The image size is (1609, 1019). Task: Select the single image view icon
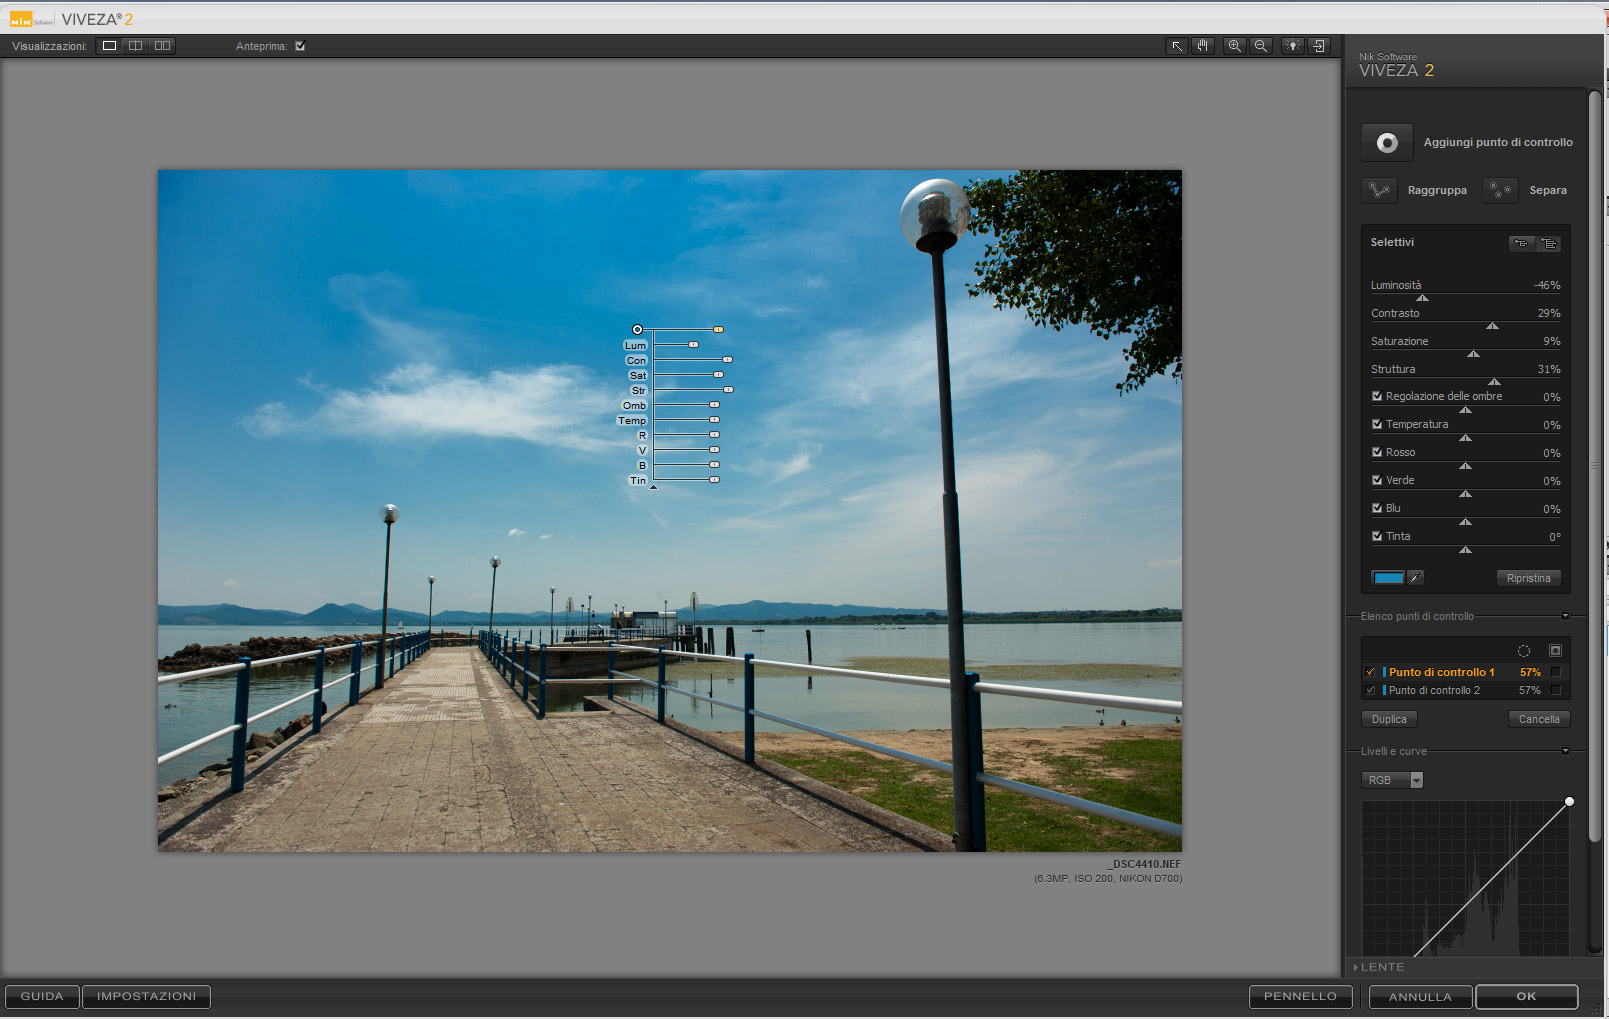pos(110,46)
